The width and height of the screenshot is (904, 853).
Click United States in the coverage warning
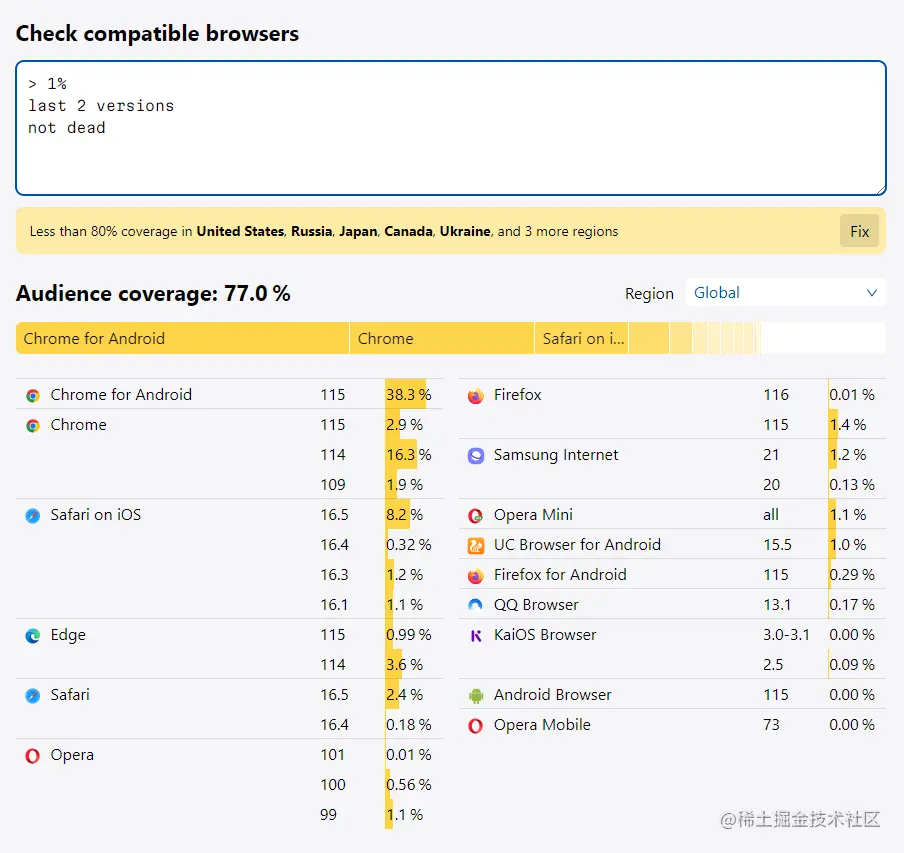coord(240,231)
